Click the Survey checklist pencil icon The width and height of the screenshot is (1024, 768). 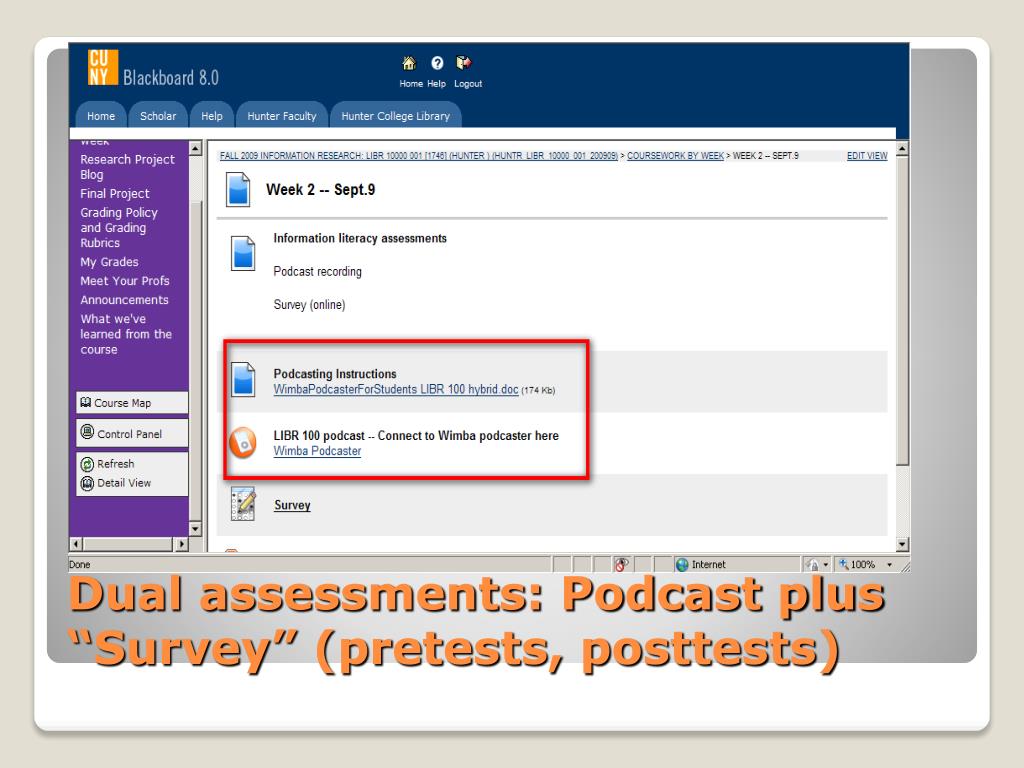(243, 504)
